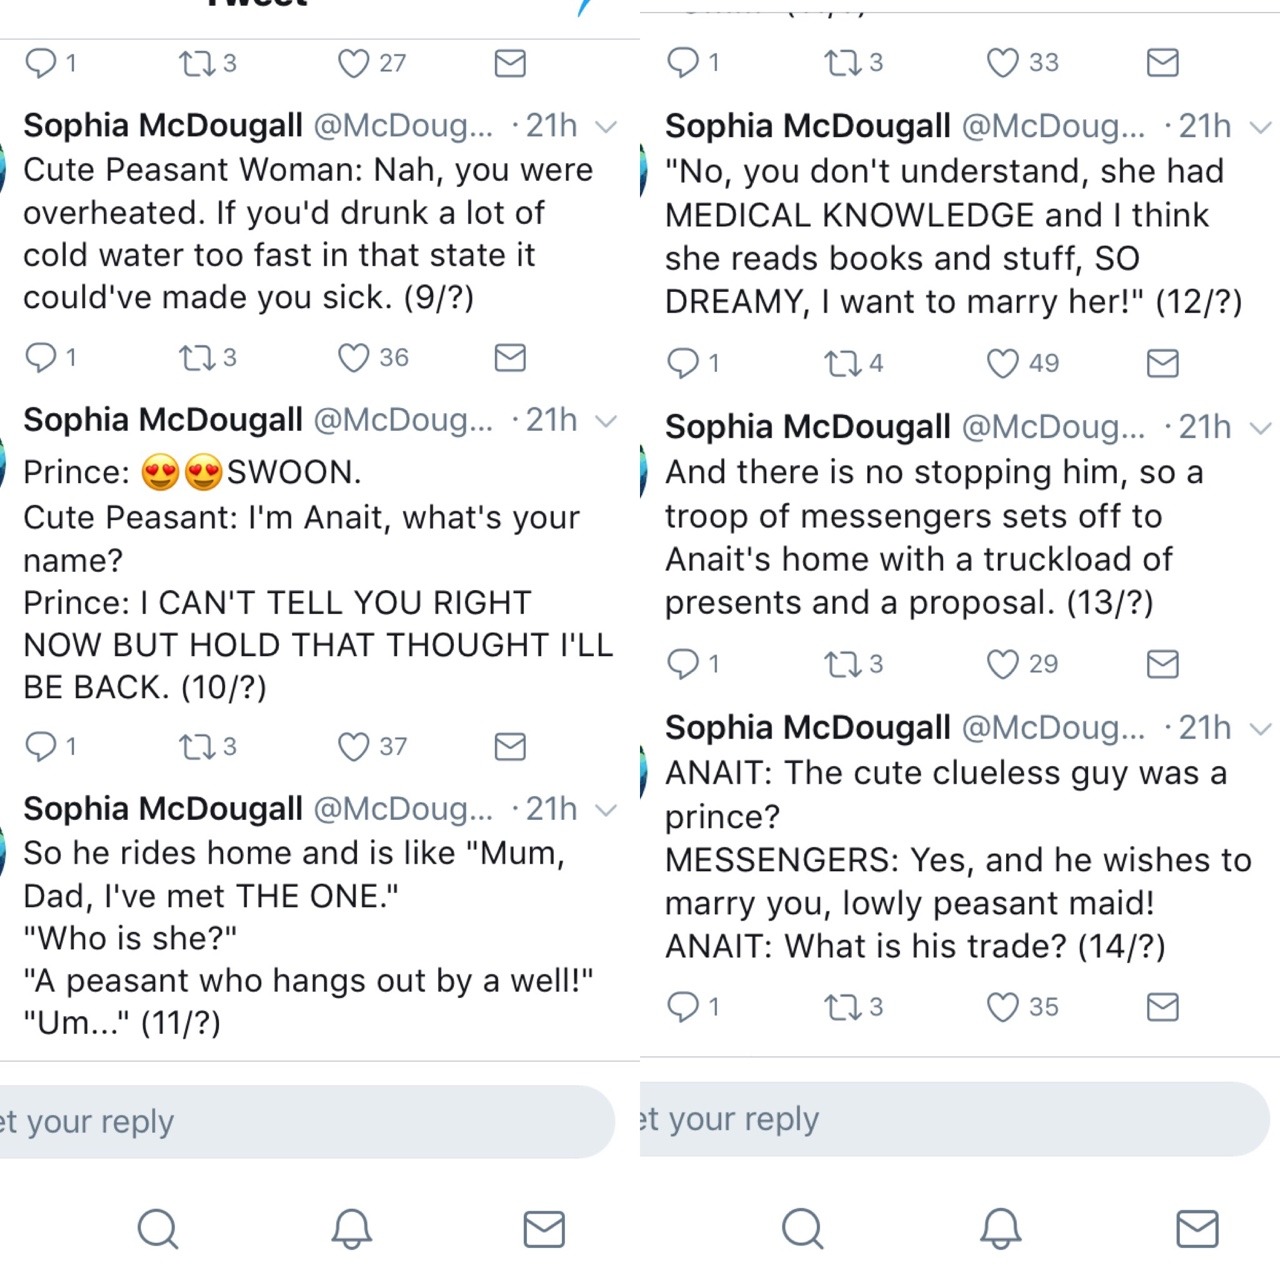This screenshot has height=1280, width=1280.
Task: Open Sophia McDougall profile on tweet (13/?)
Action: coord(807,427)
